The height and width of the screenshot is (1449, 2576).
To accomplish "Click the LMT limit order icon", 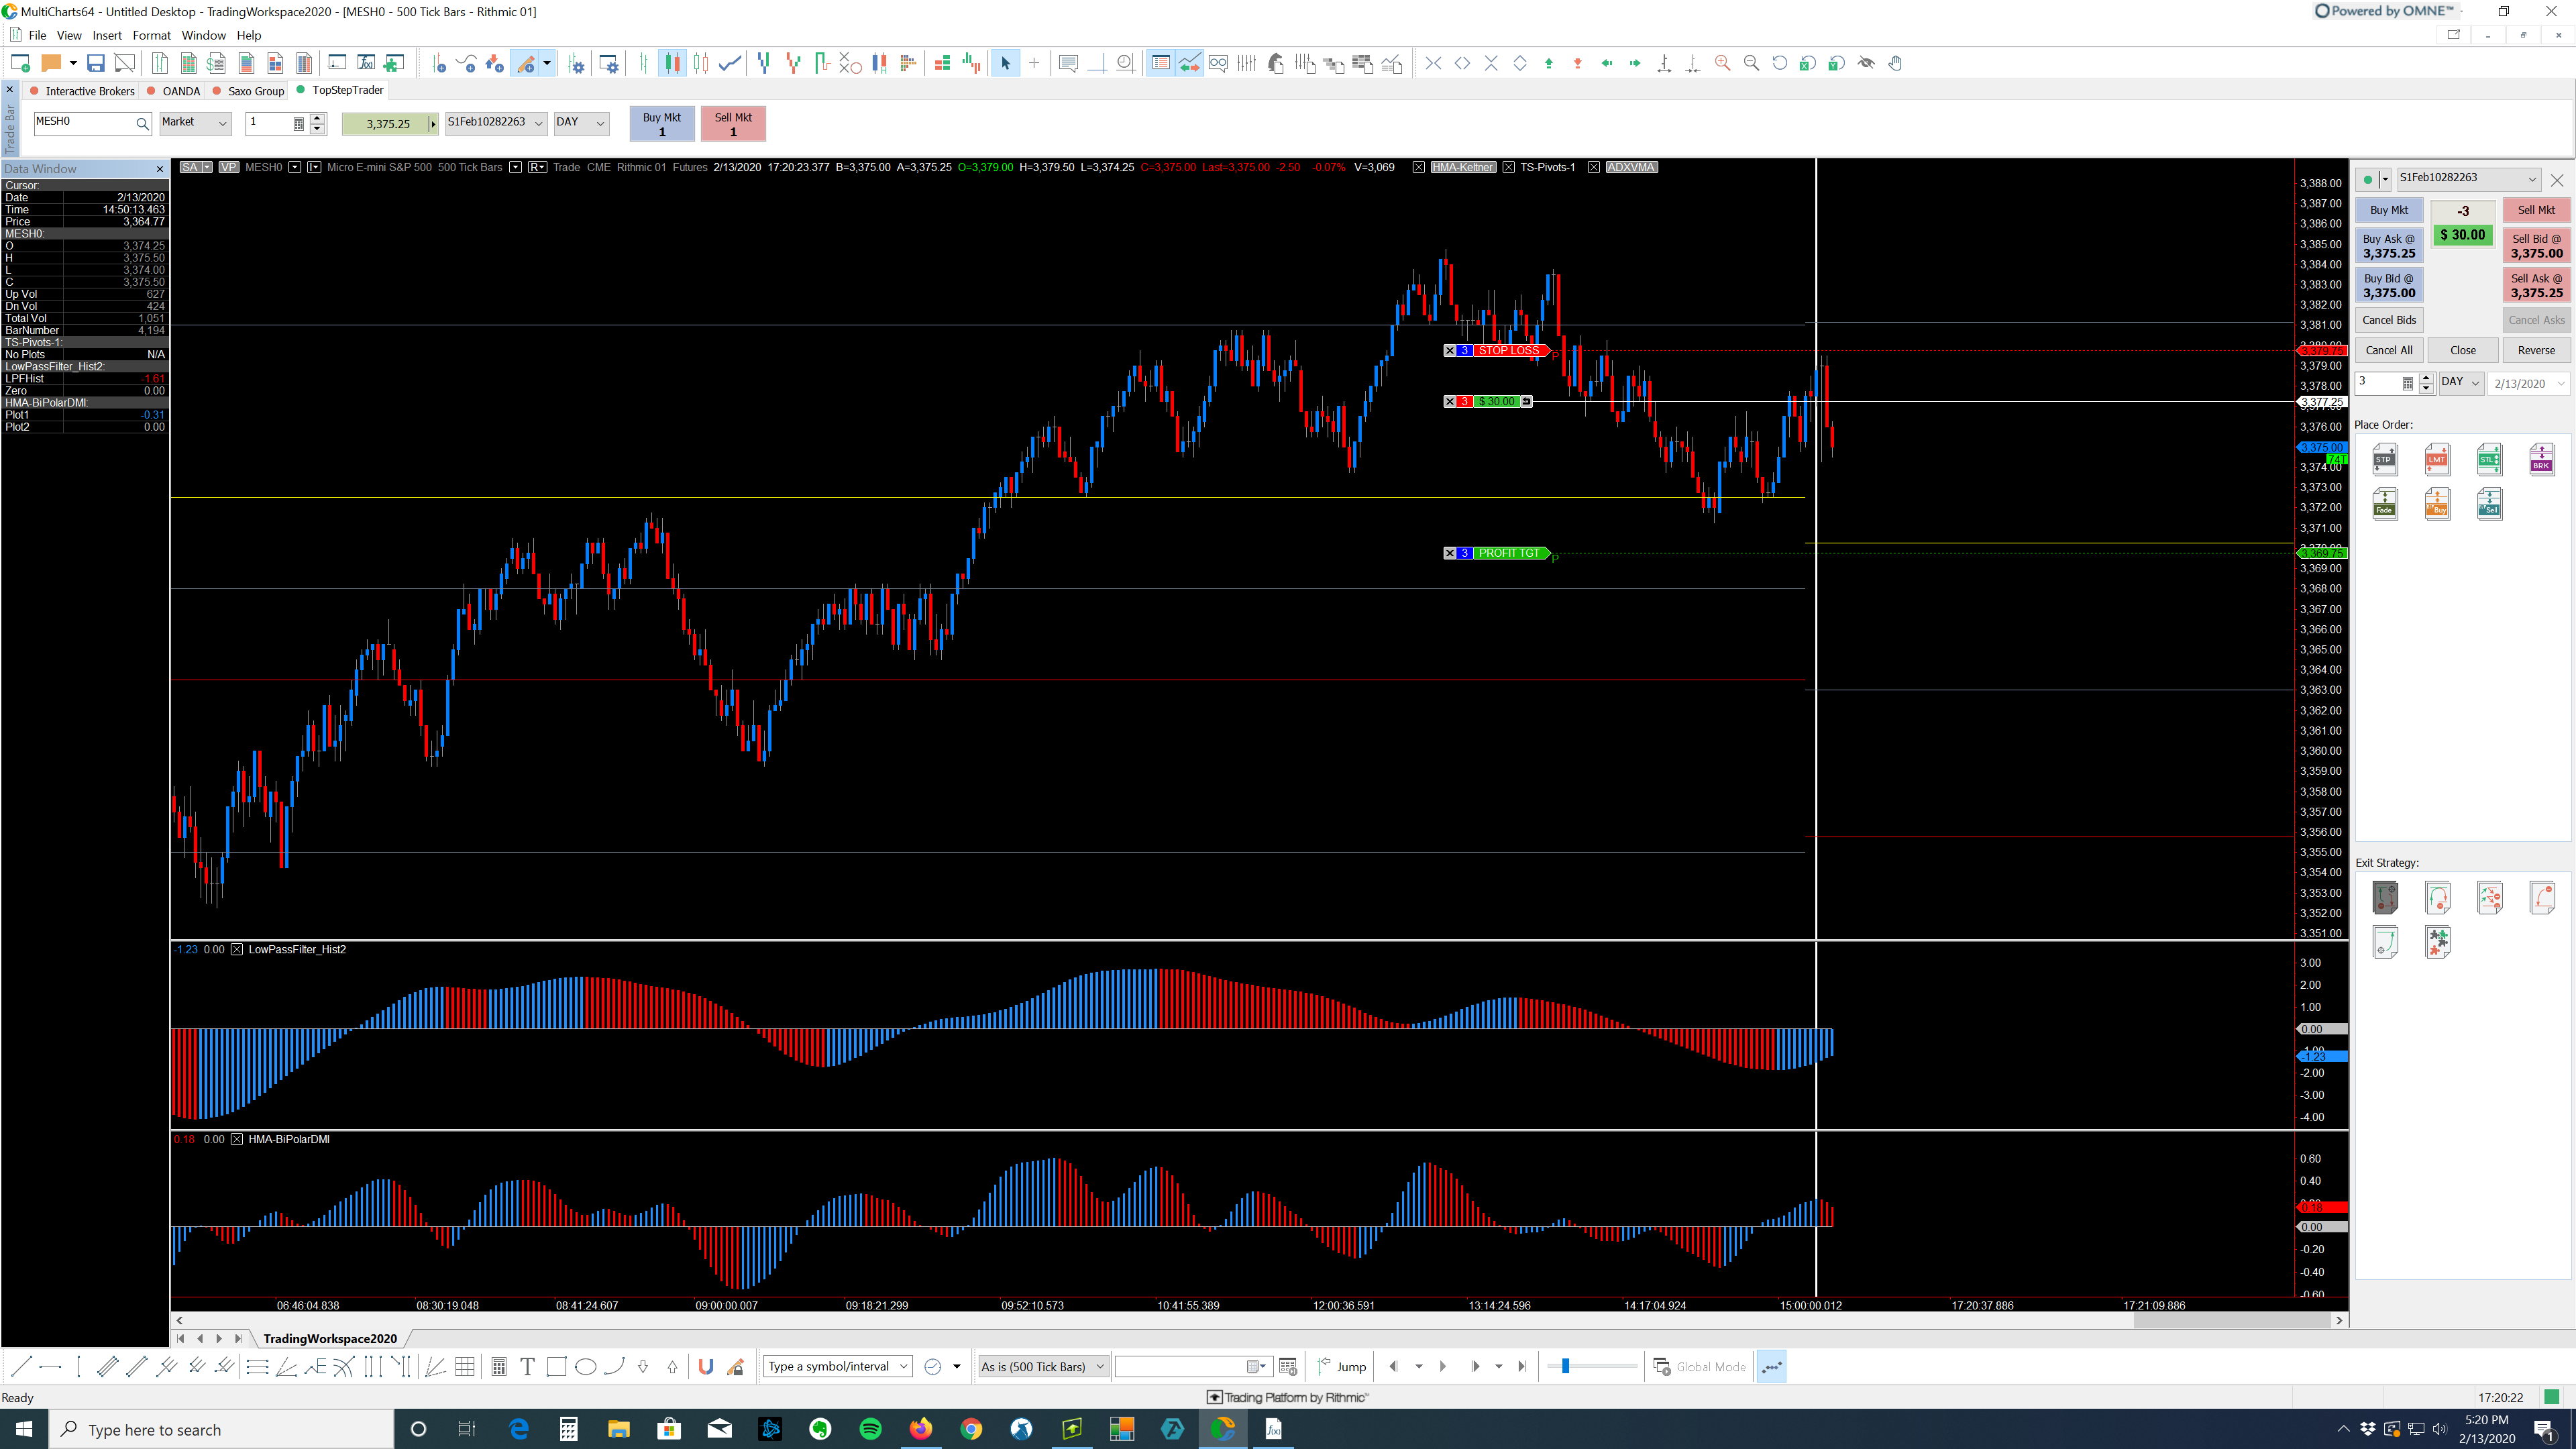I will click(x=2437, y=460).
